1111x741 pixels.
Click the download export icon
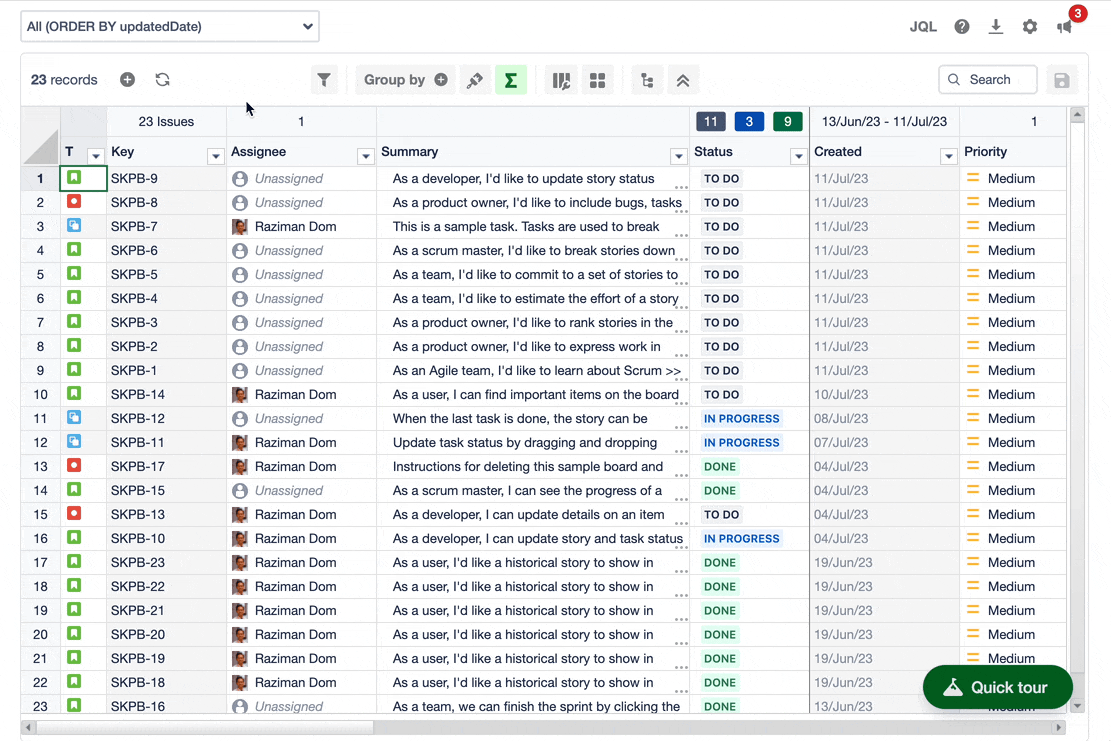pos(996,27)
